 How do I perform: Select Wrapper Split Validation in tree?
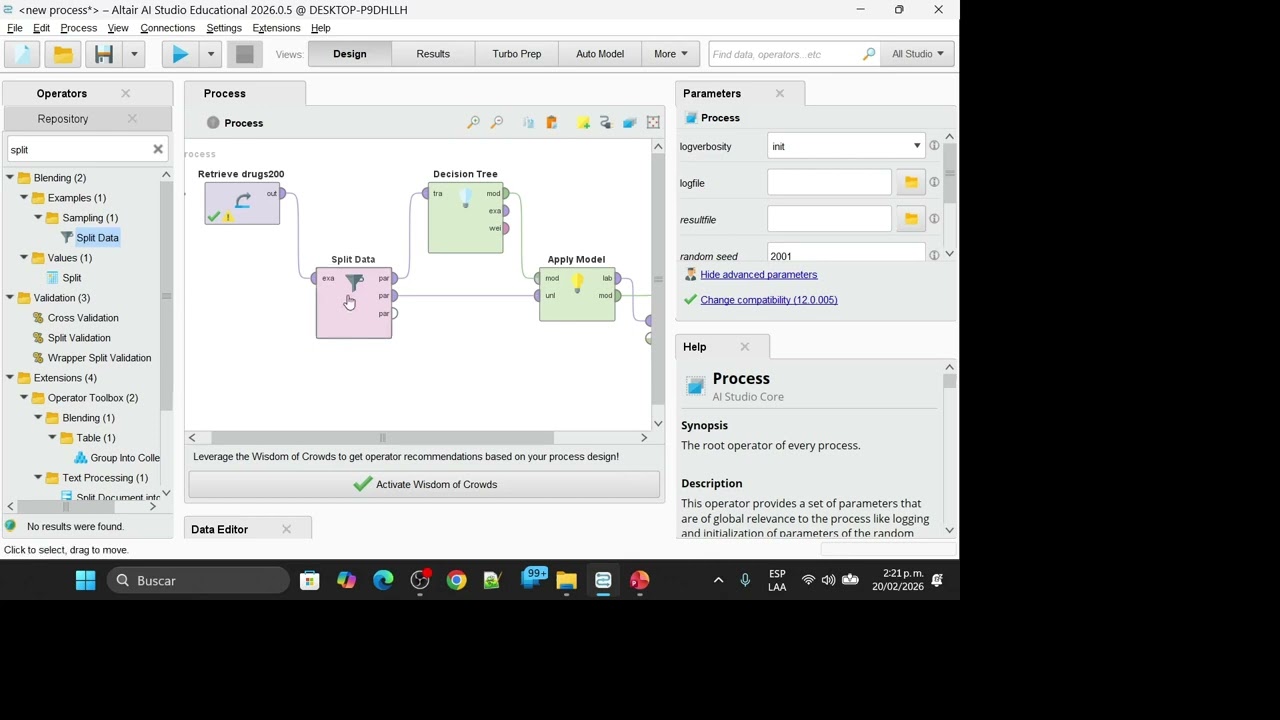[x=99, y=358]
